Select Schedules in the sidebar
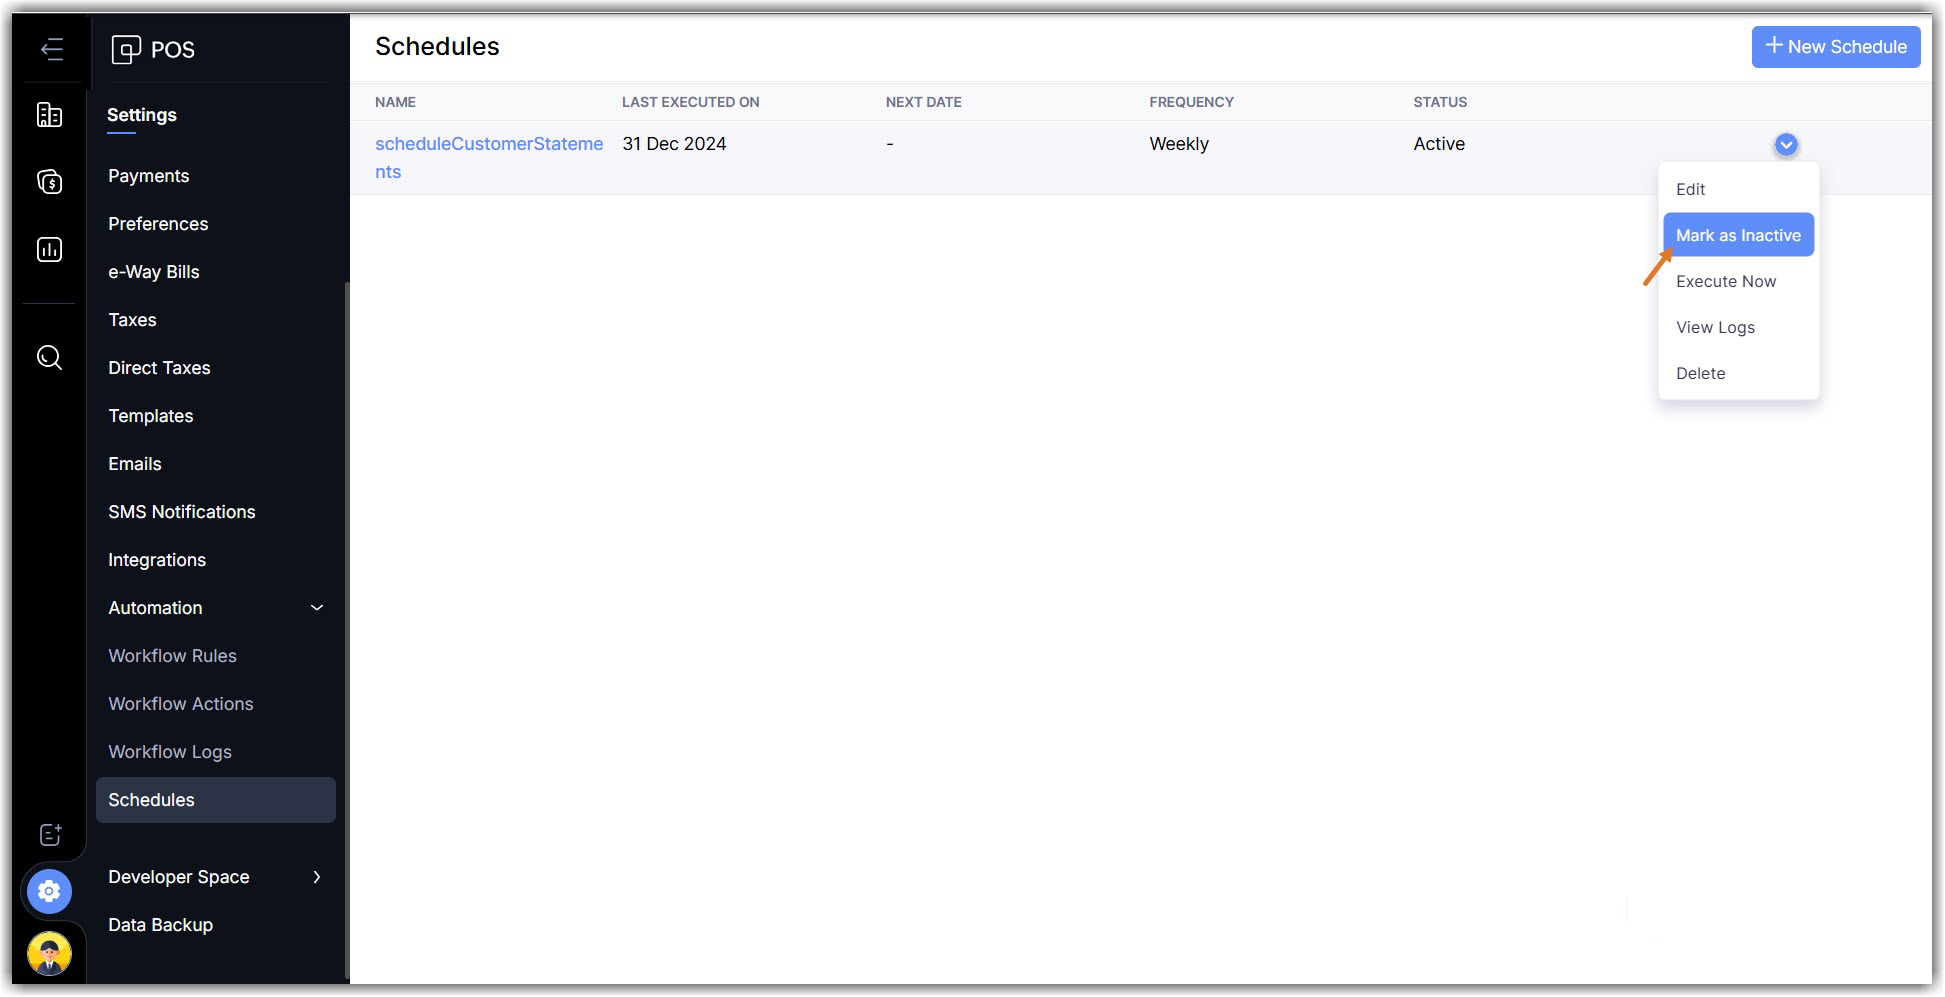This screenshot has height=997, width=1945. click(x=216, y=800)
